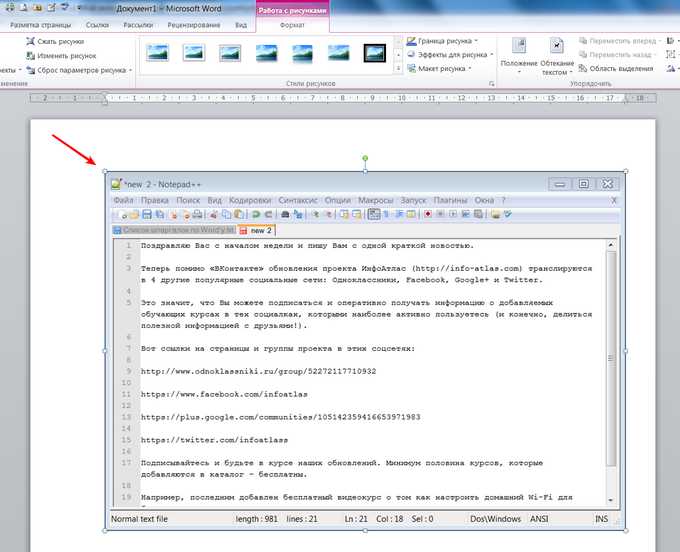The height and width of the screenshot is (552, 680).
Task: Click the Undo green arrow in Notepad++ toolbar
Action: point(256,214)
